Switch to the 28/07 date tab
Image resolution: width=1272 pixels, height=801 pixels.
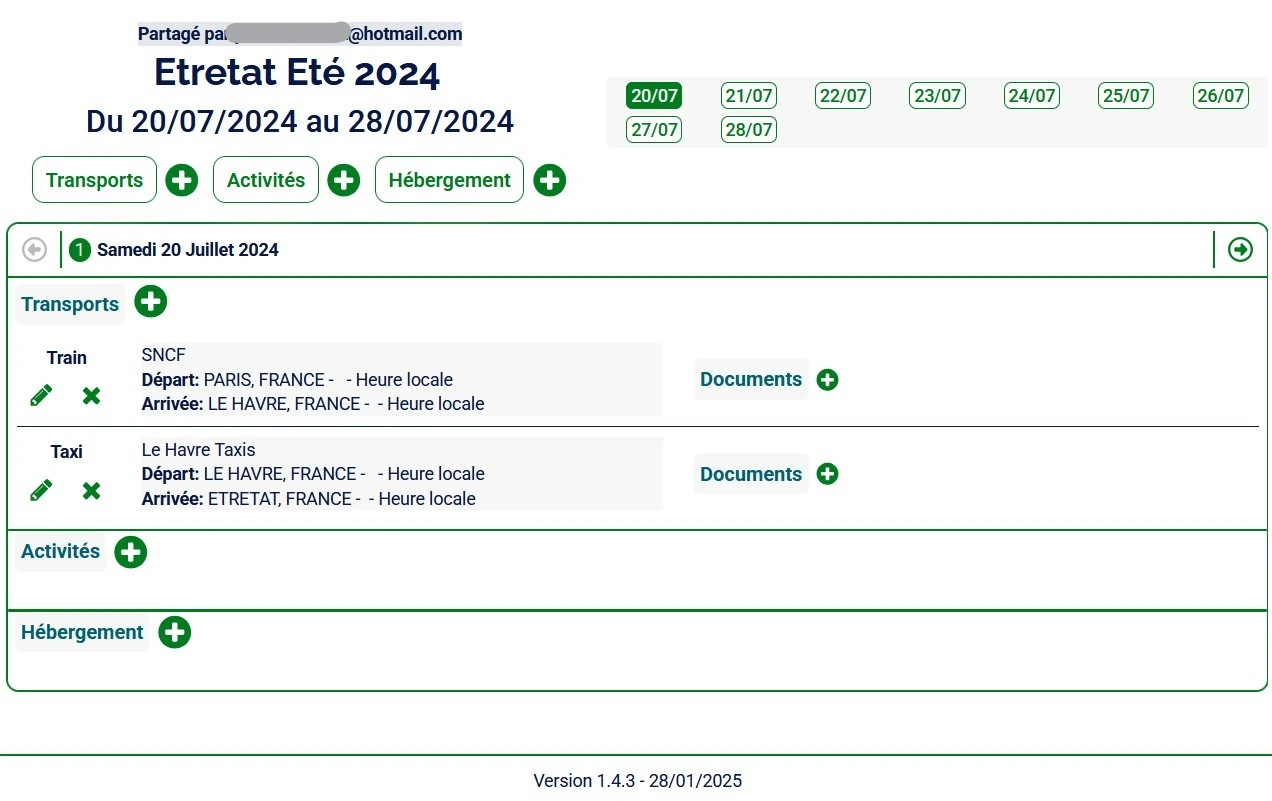point(749,130)
